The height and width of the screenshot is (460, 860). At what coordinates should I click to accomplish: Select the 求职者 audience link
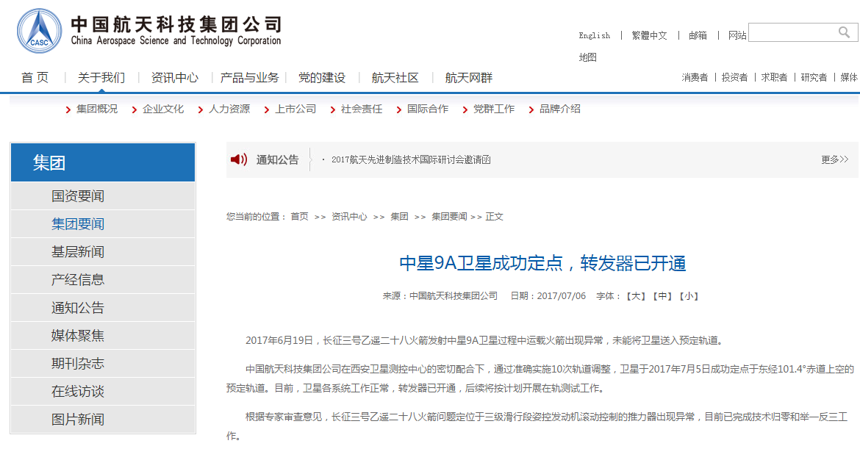pos(774,77)
